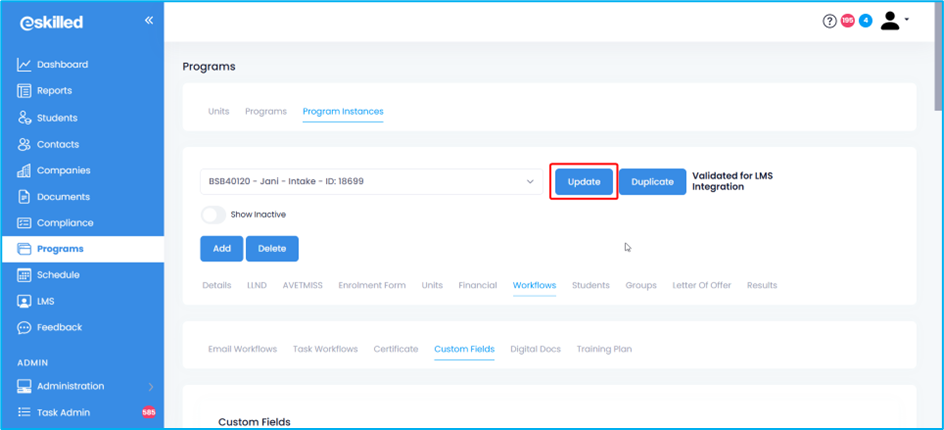Click the Delete button
Screen dimensions: 944x430
coord(272,249)
